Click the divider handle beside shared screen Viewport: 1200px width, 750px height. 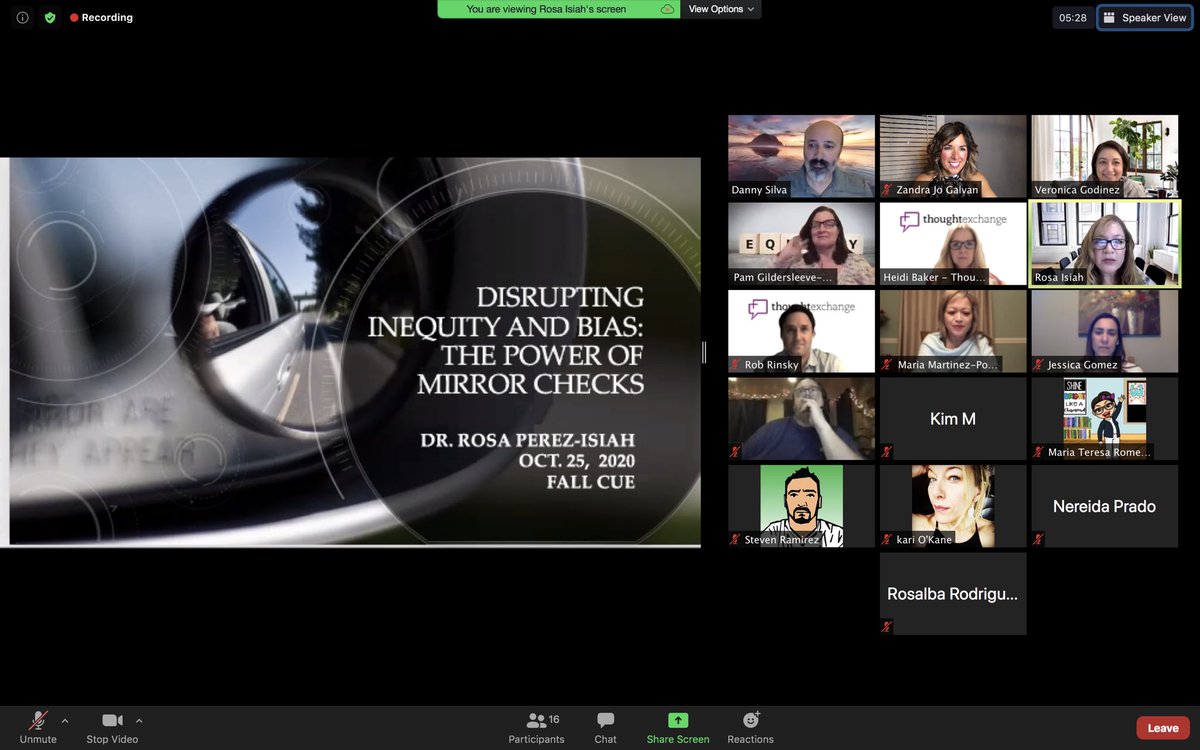(704, 352)
